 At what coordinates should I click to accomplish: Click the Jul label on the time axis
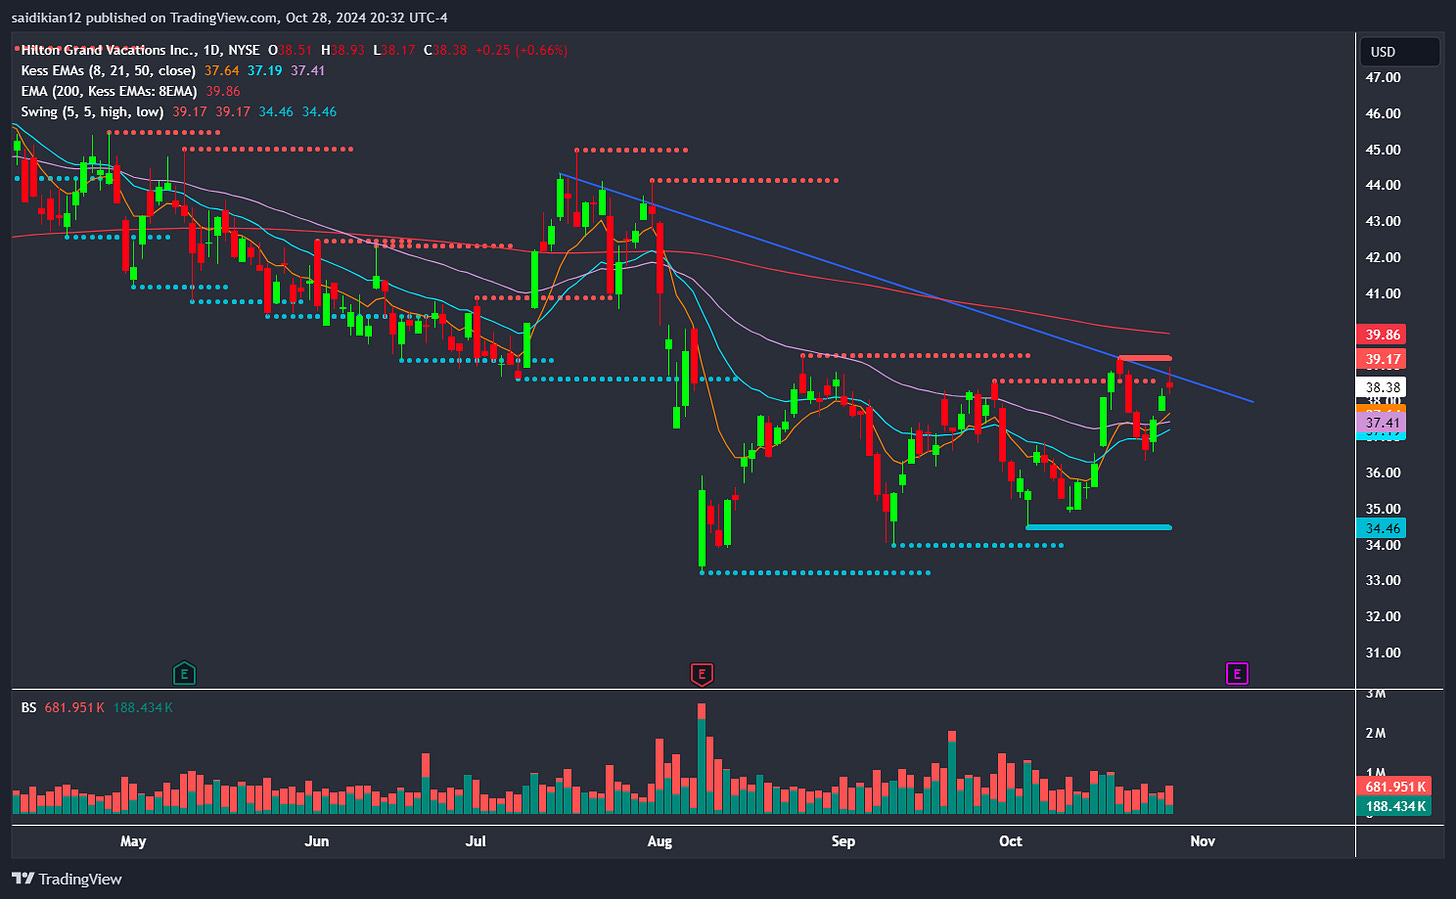coord(476,841)
